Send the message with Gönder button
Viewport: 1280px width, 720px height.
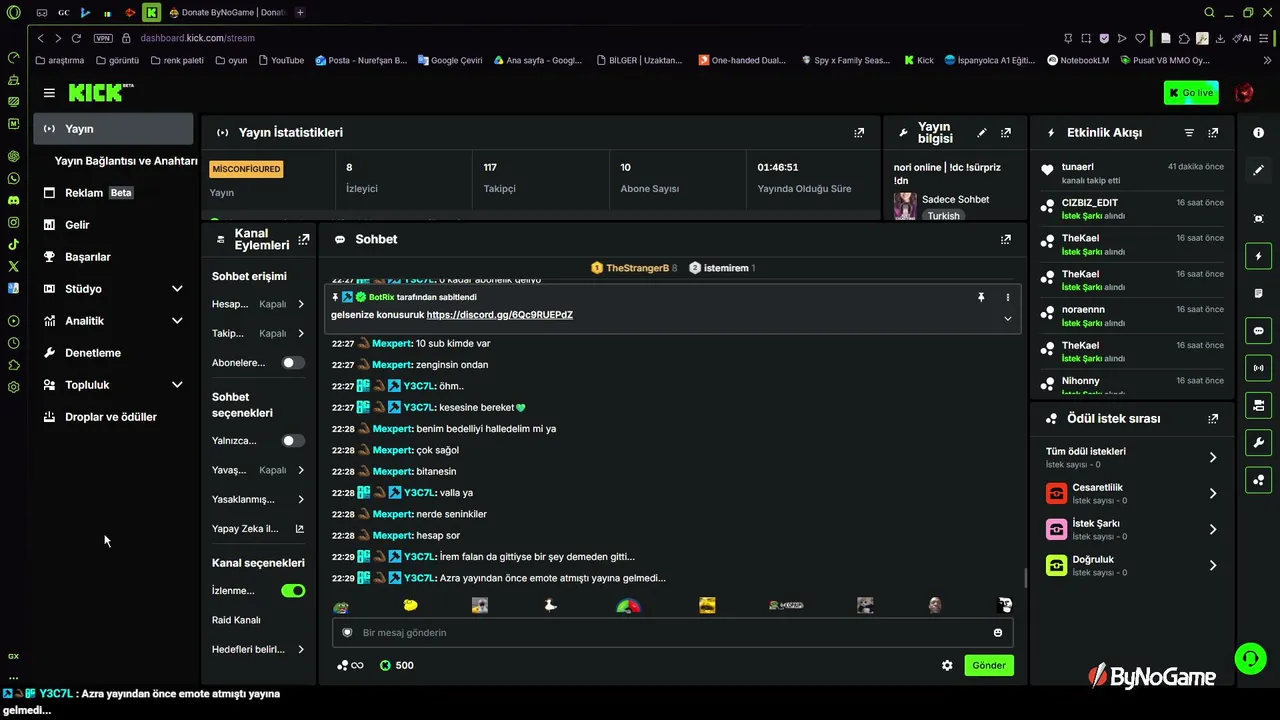pos(989,665)
